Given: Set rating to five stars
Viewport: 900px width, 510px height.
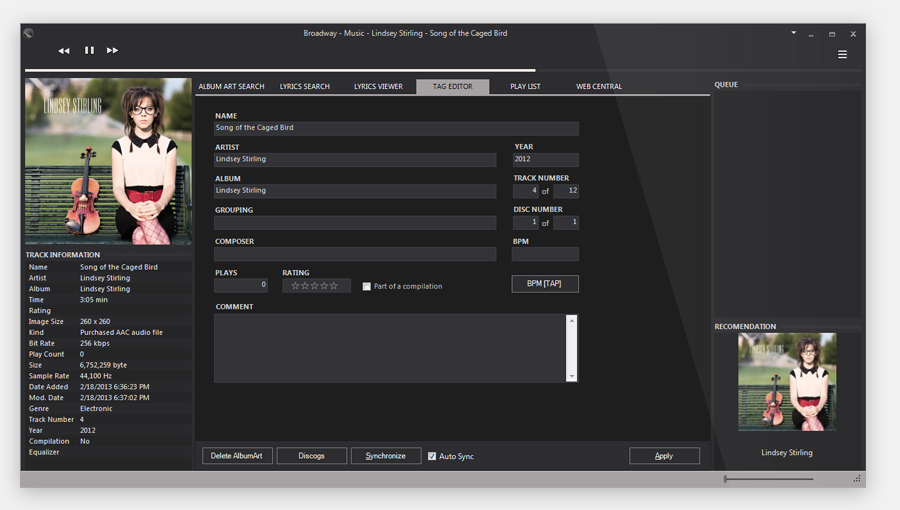Looking at the screenshot, I should point(334,286).
